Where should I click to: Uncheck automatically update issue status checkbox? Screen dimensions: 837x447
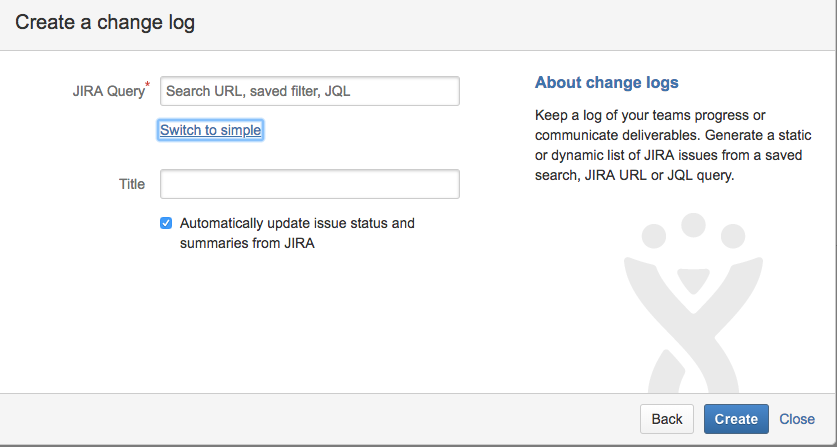166,223
